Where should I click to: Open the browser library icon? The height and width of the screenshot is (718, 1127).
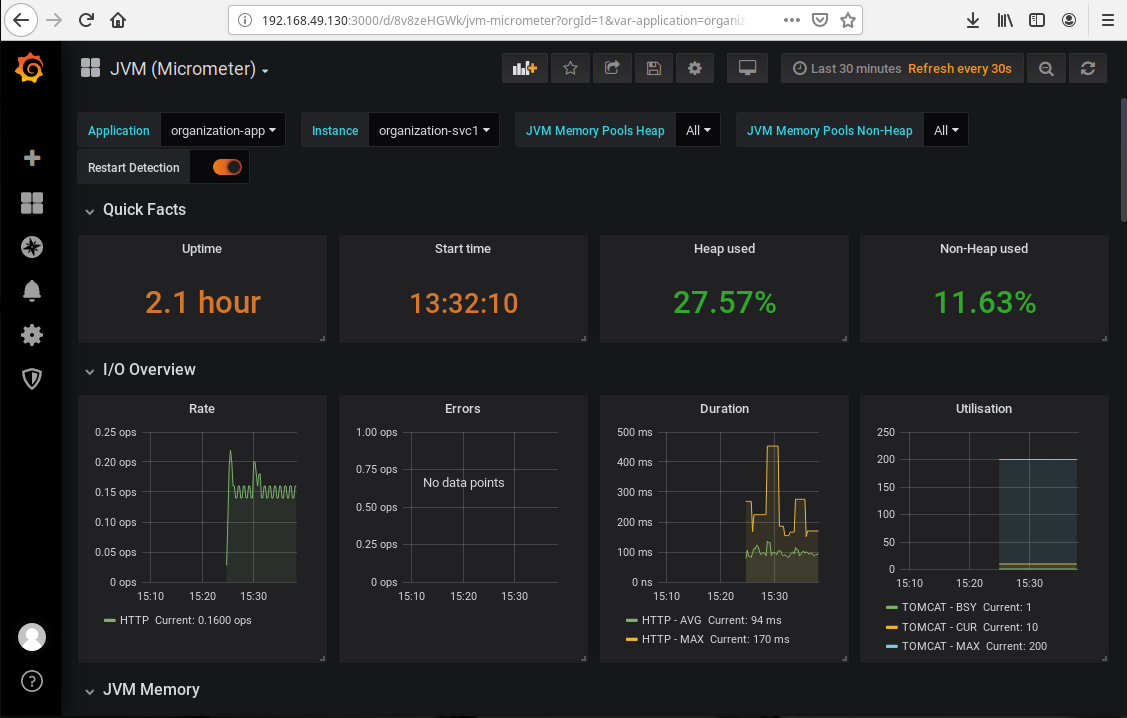point(1005,20)
